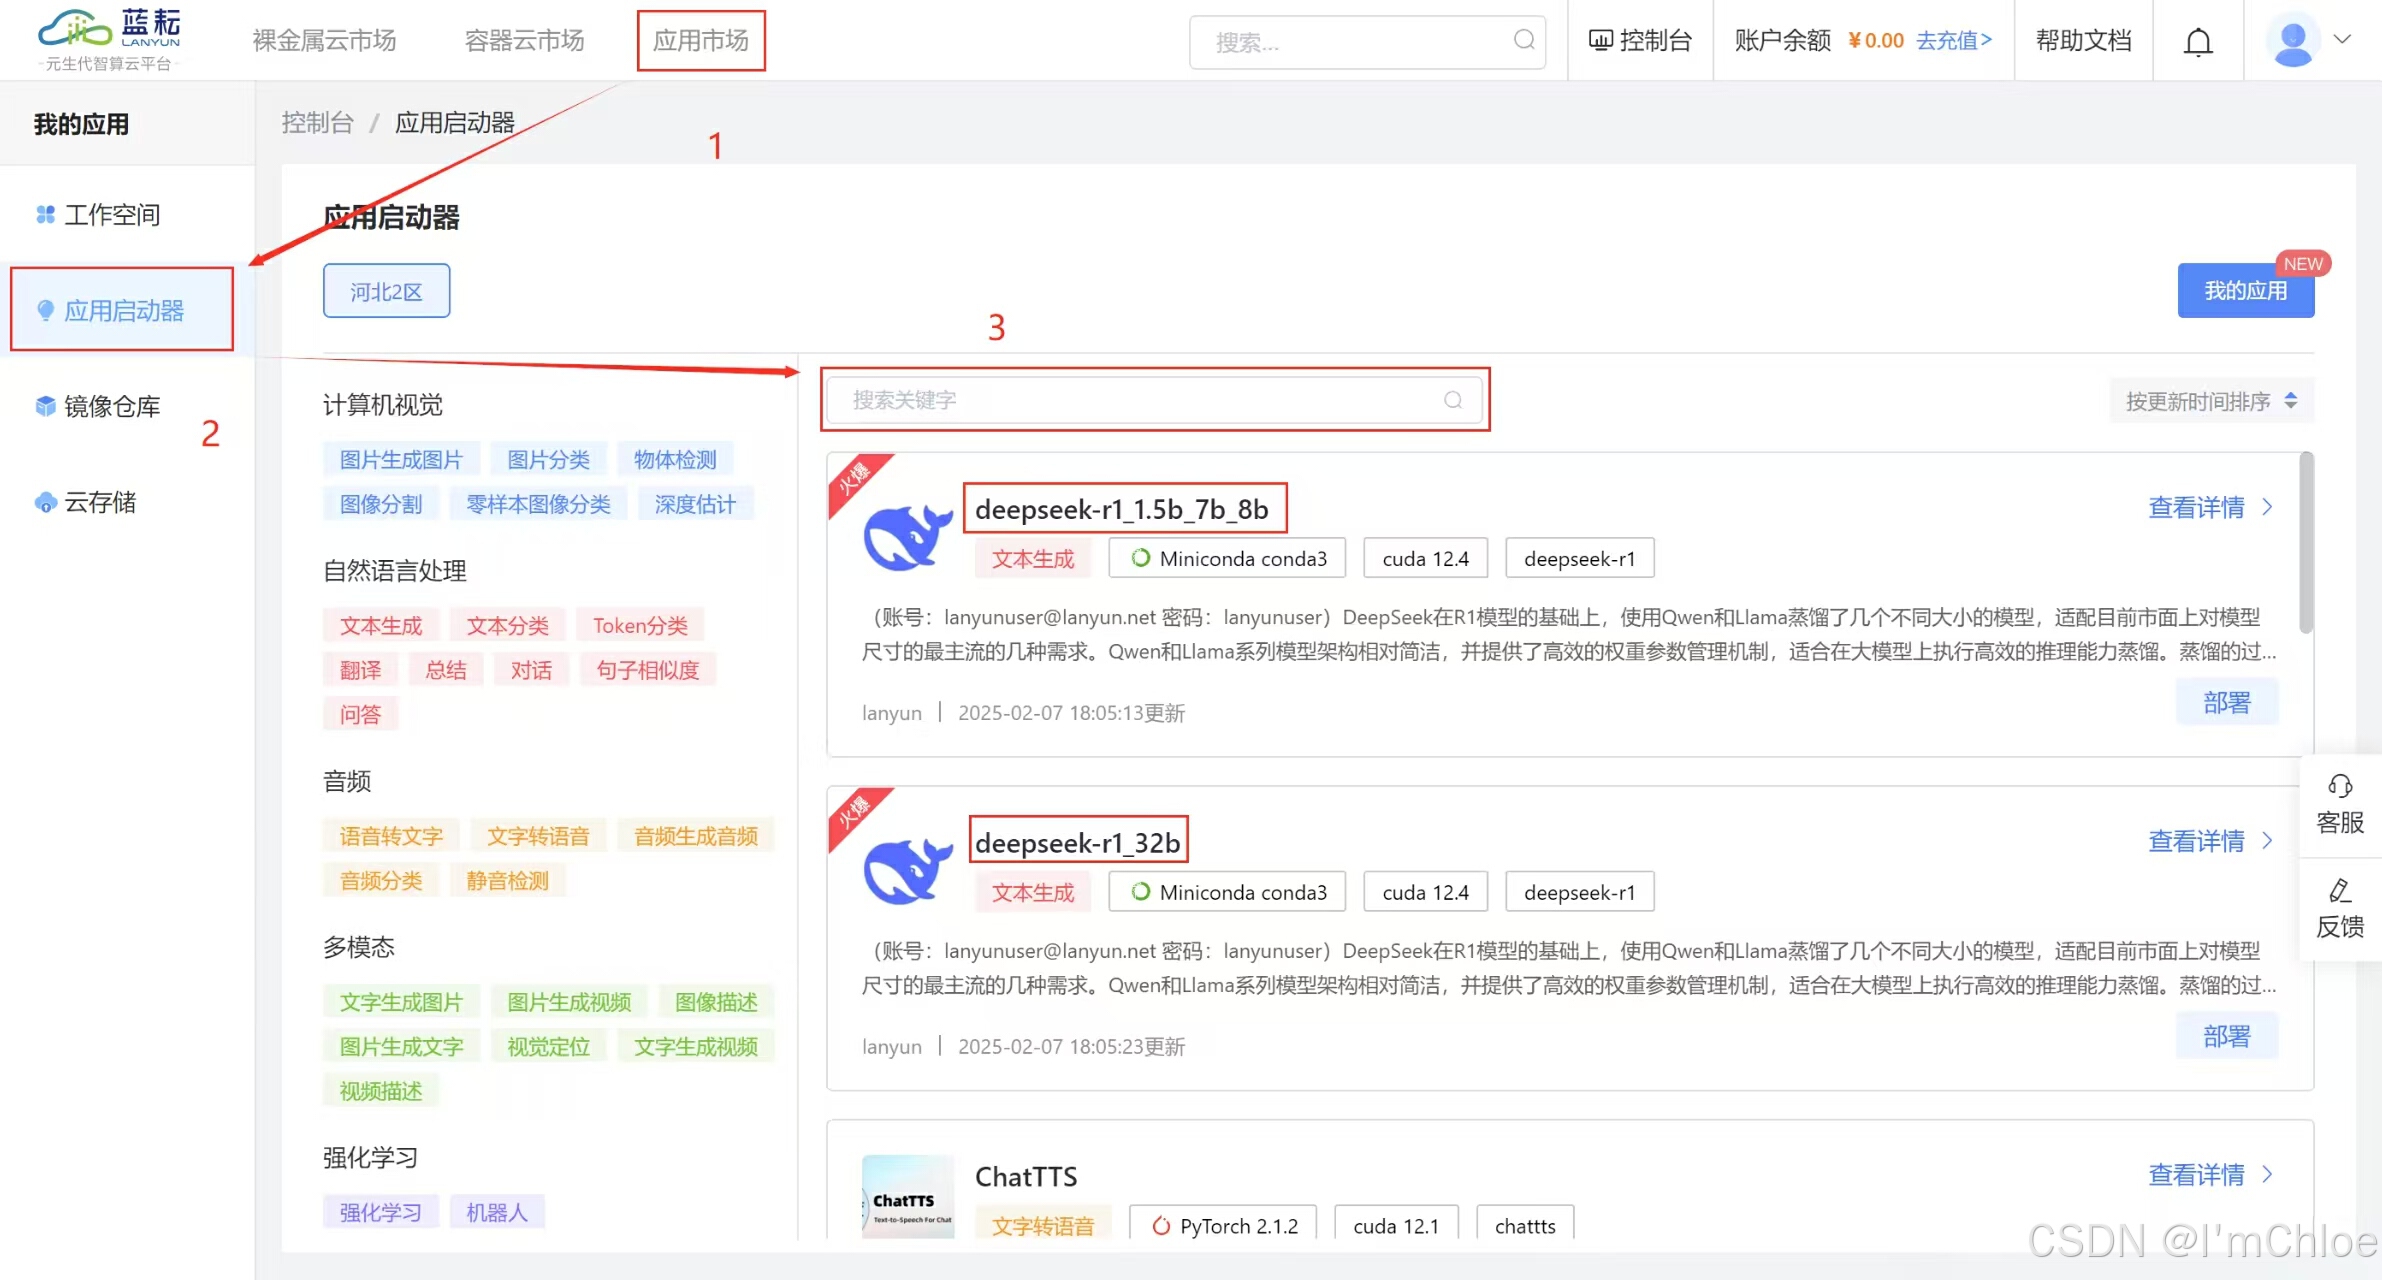Click the search magnifier in top bar
The height and width of the screenshot is (1280, 2382).
tap(1523, 40)
